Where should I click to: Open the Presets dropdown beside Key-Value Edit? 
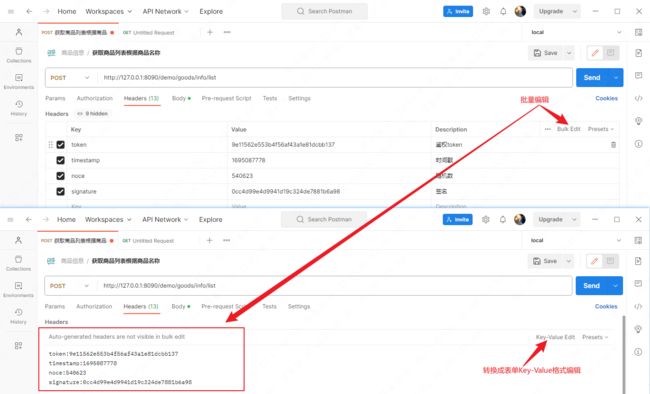click(x=595, y=337)
